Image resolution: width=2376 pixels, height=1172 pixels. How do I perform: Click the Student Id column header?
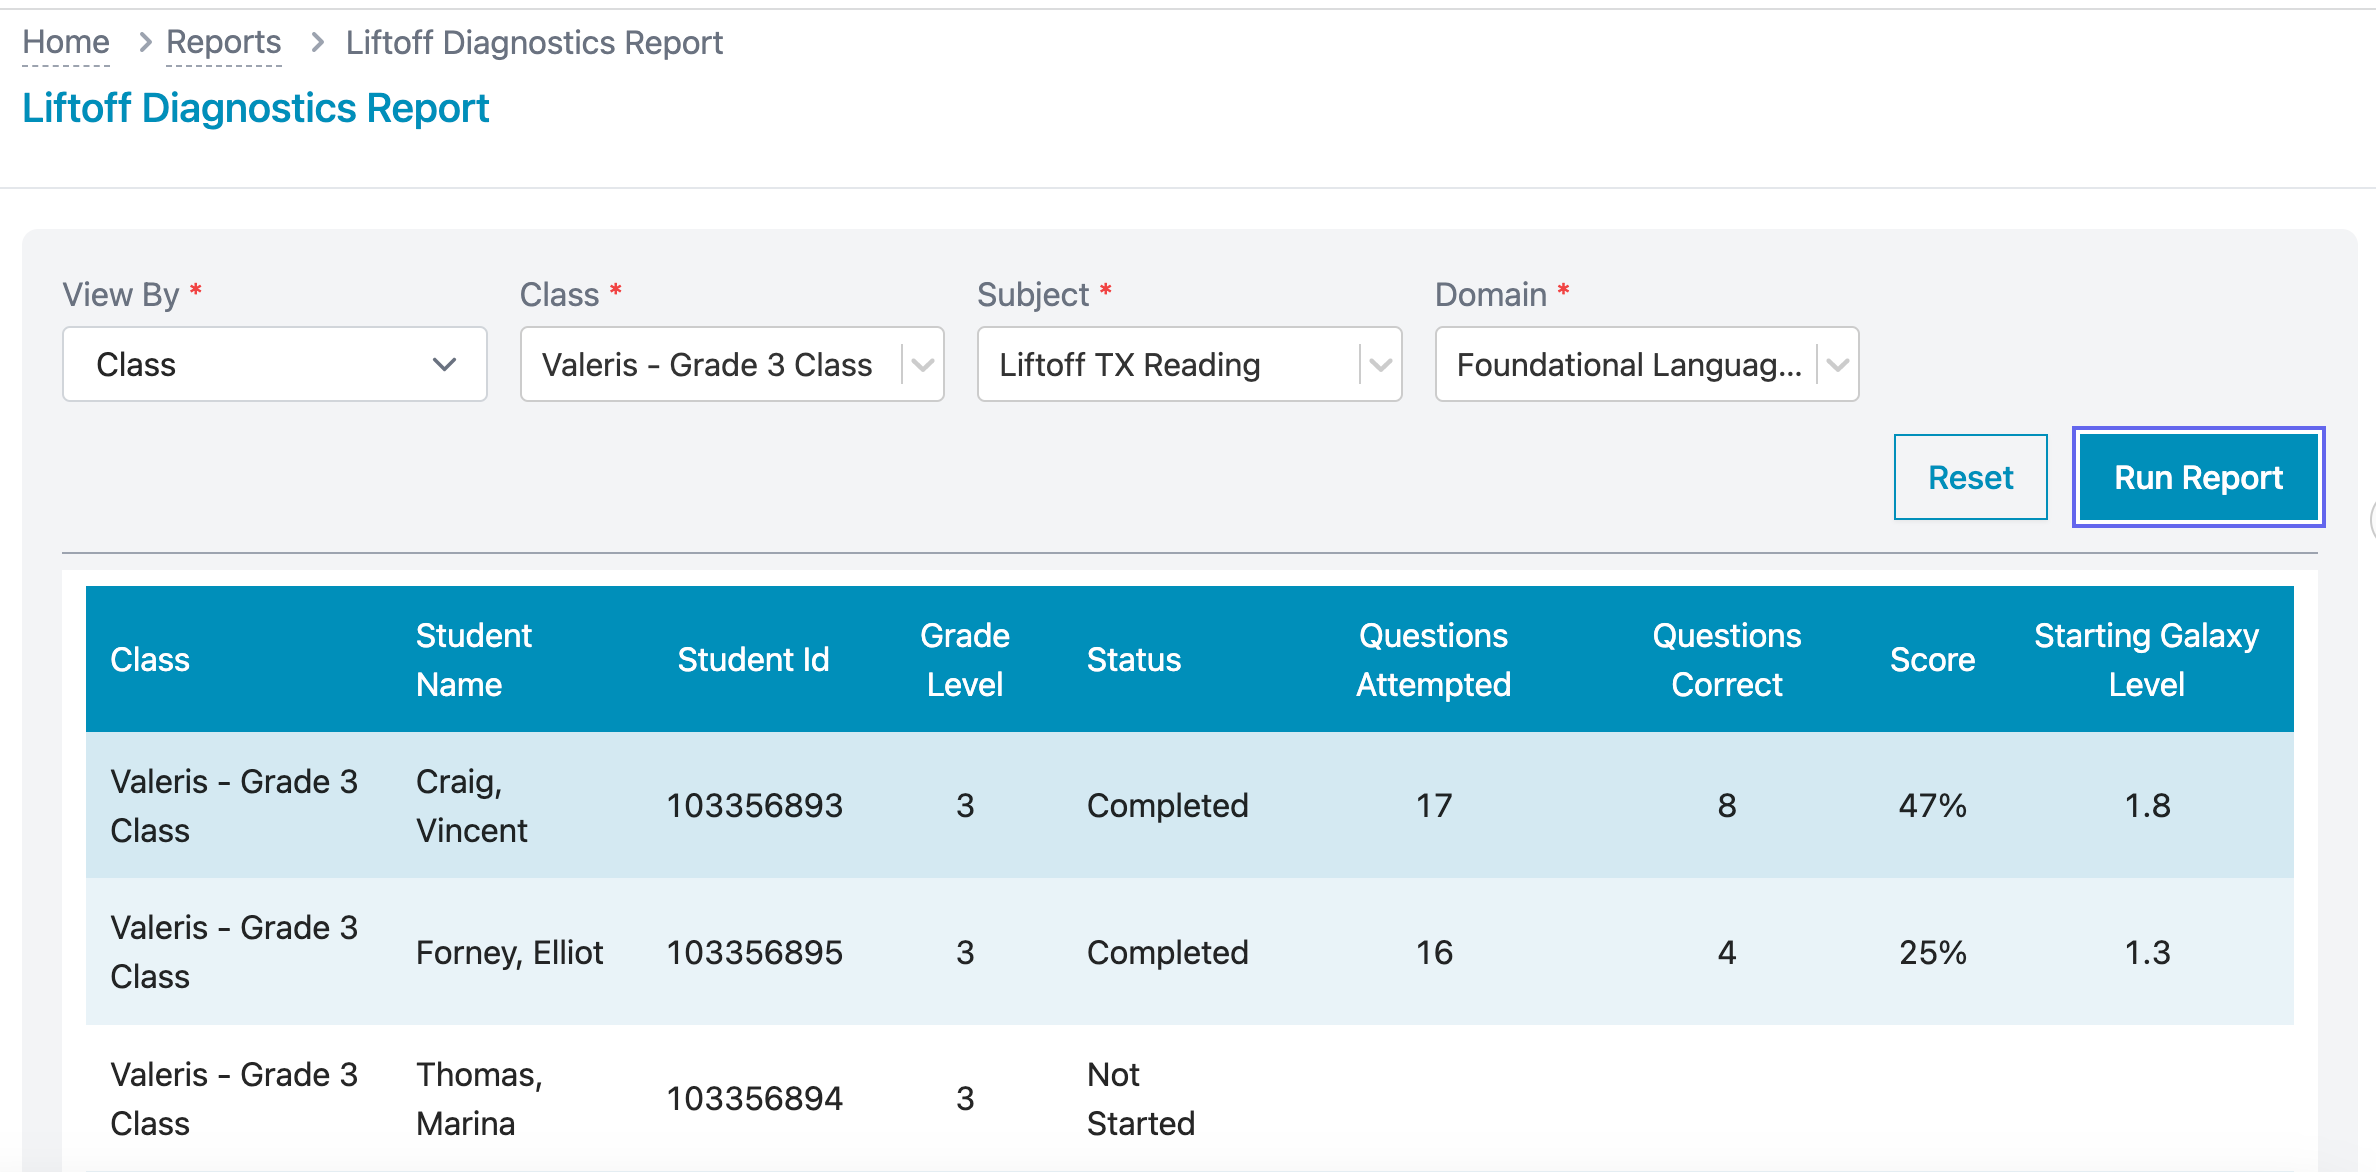(x=753, y=660)
